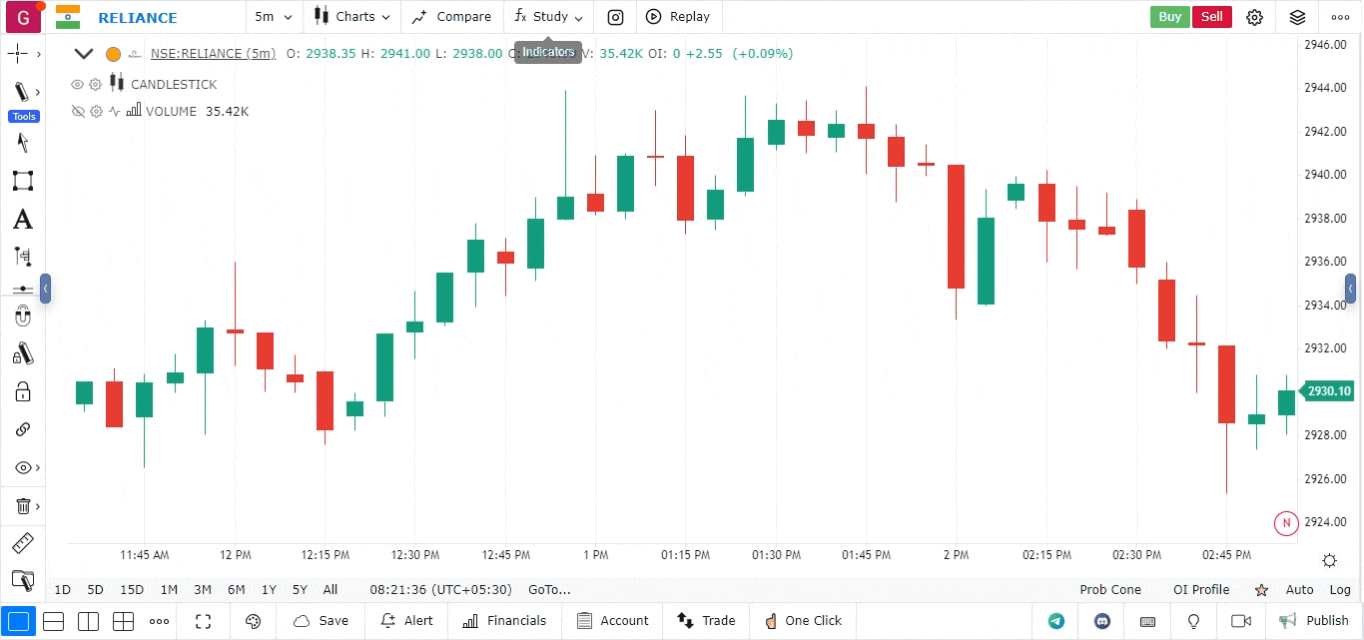Select the text annotation tool

pyautogui.click(x=22, y=220)
